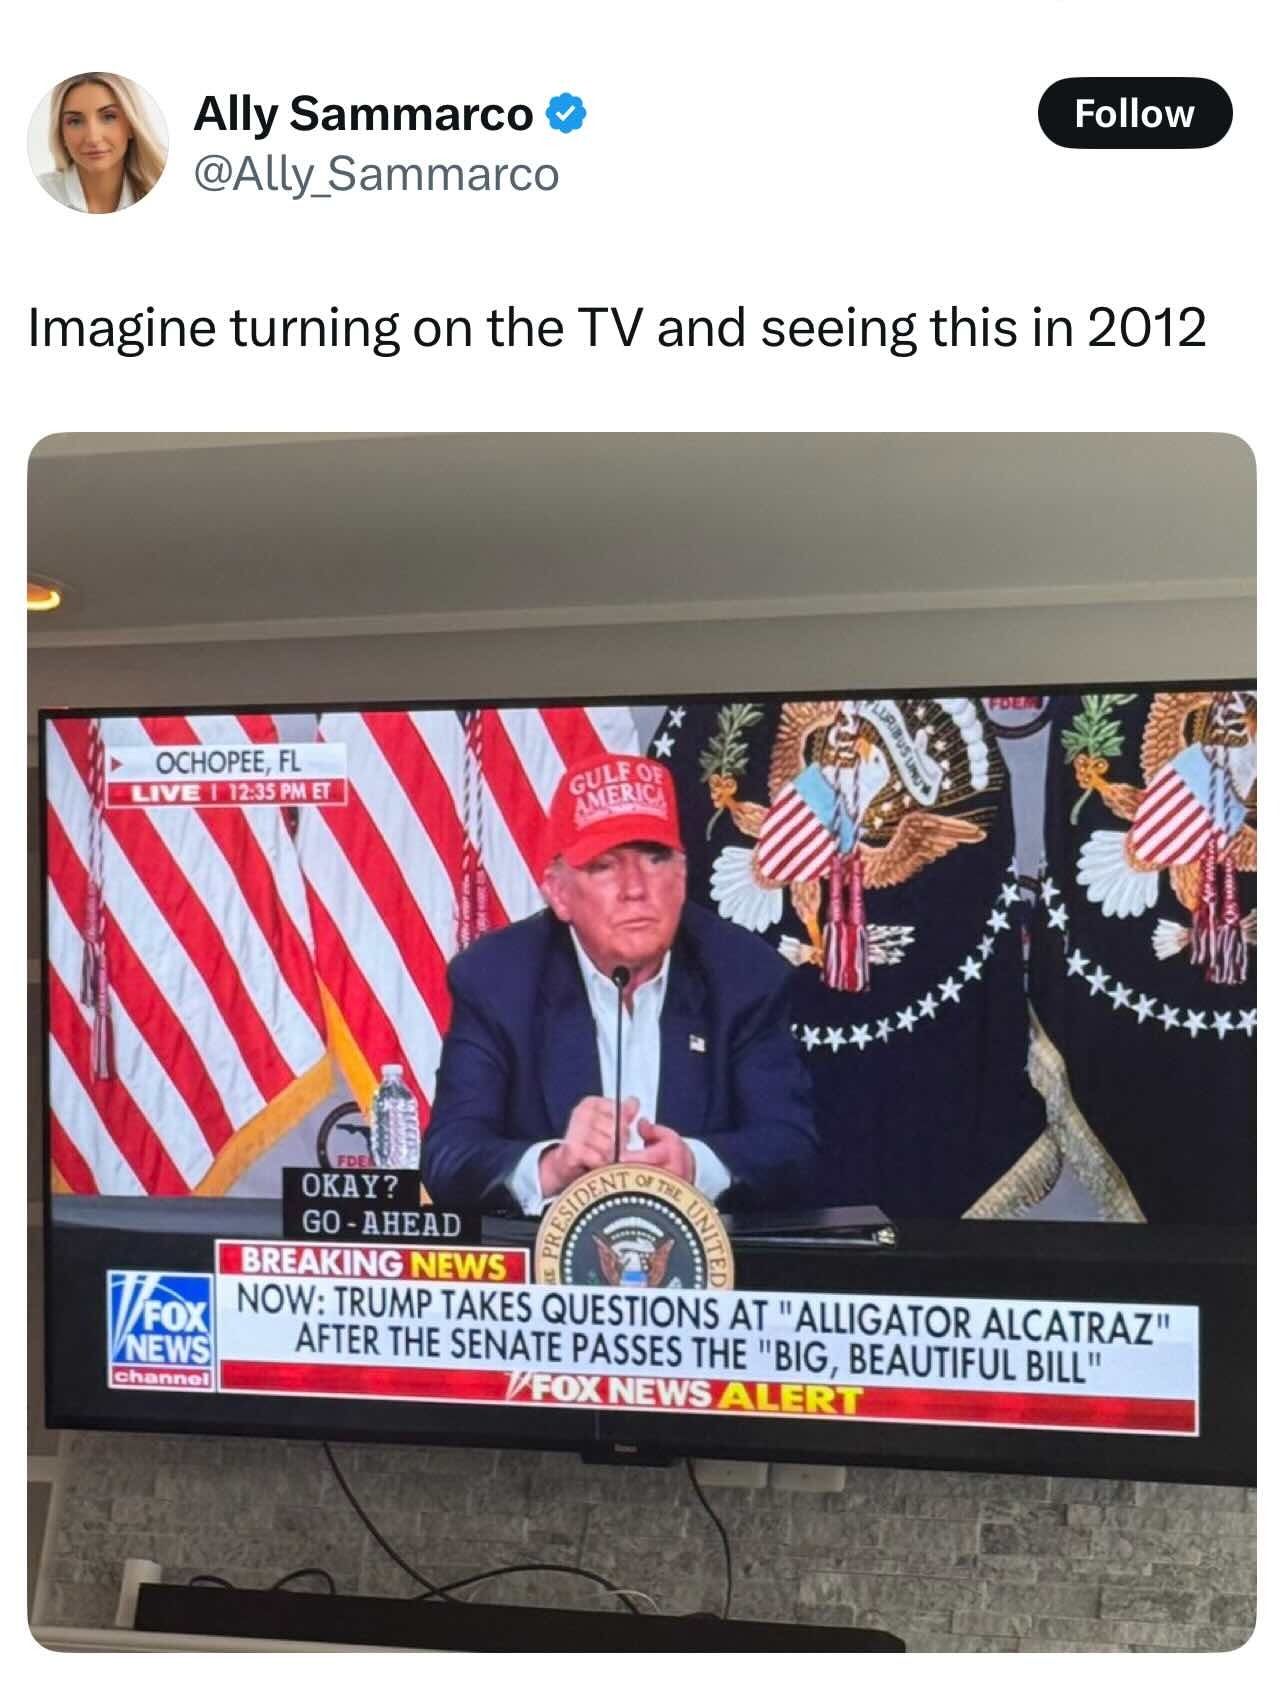Open Ally Sammarco's profile picture
Screen dimensions: 1284x1684
click(97, 142)
